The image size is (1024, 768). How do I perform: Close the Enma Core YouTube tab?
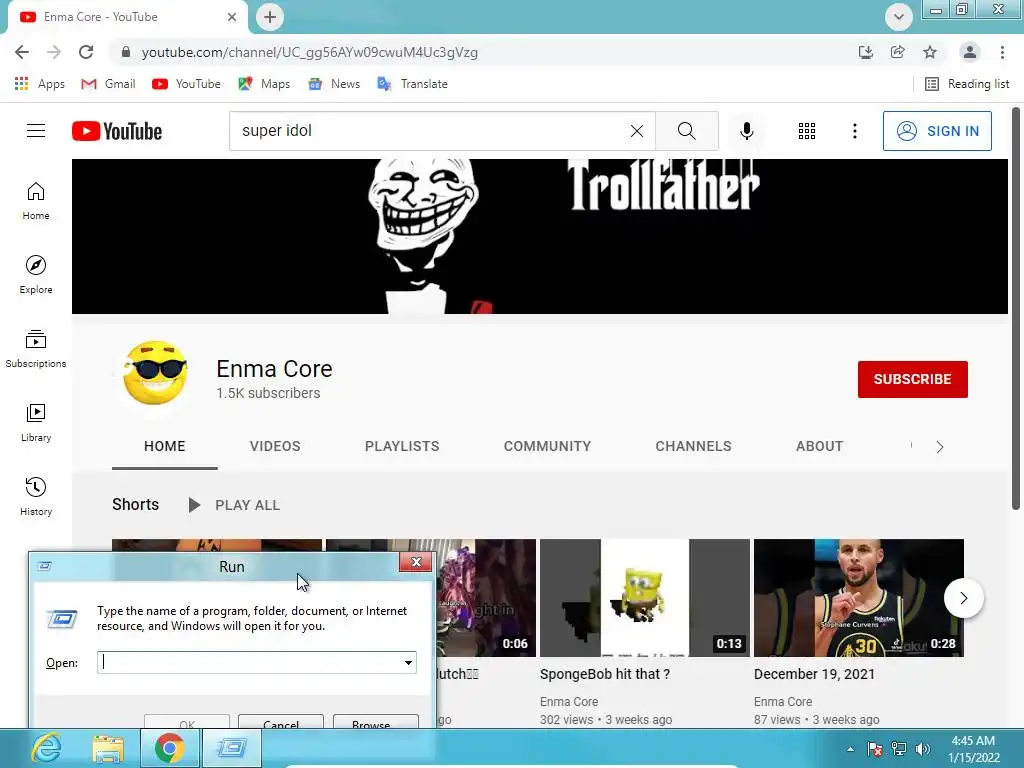[232, 17]
